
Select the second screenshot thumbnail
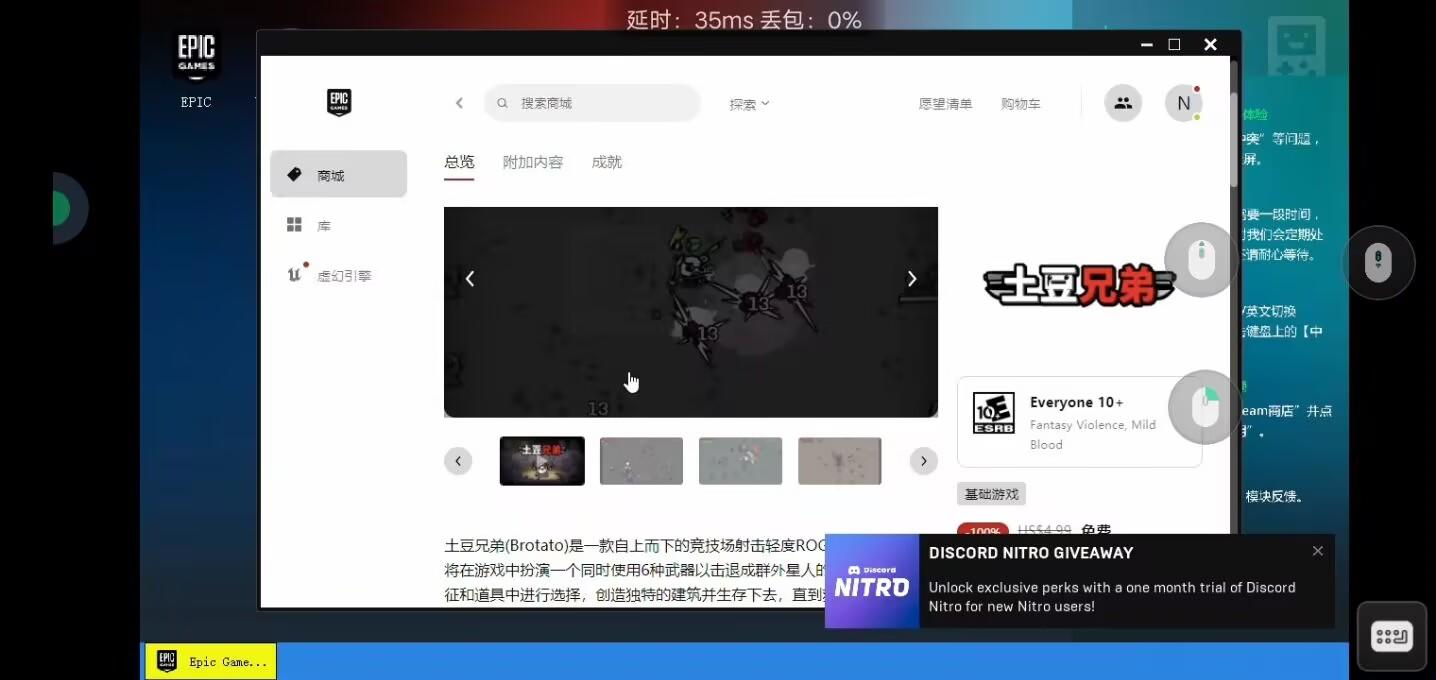[641, 461]
